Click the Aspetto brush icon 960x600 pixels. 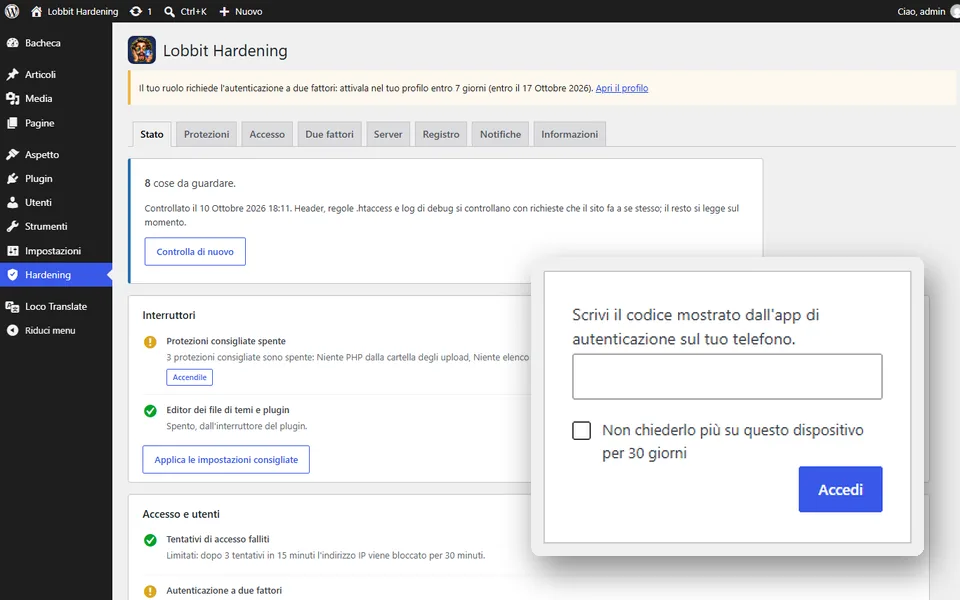(12, 154)
